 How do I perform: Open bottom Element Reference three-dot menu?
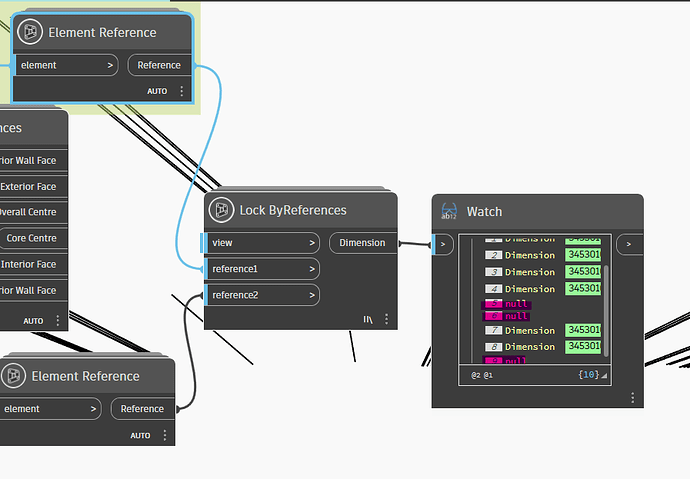(x=165, y=435)
